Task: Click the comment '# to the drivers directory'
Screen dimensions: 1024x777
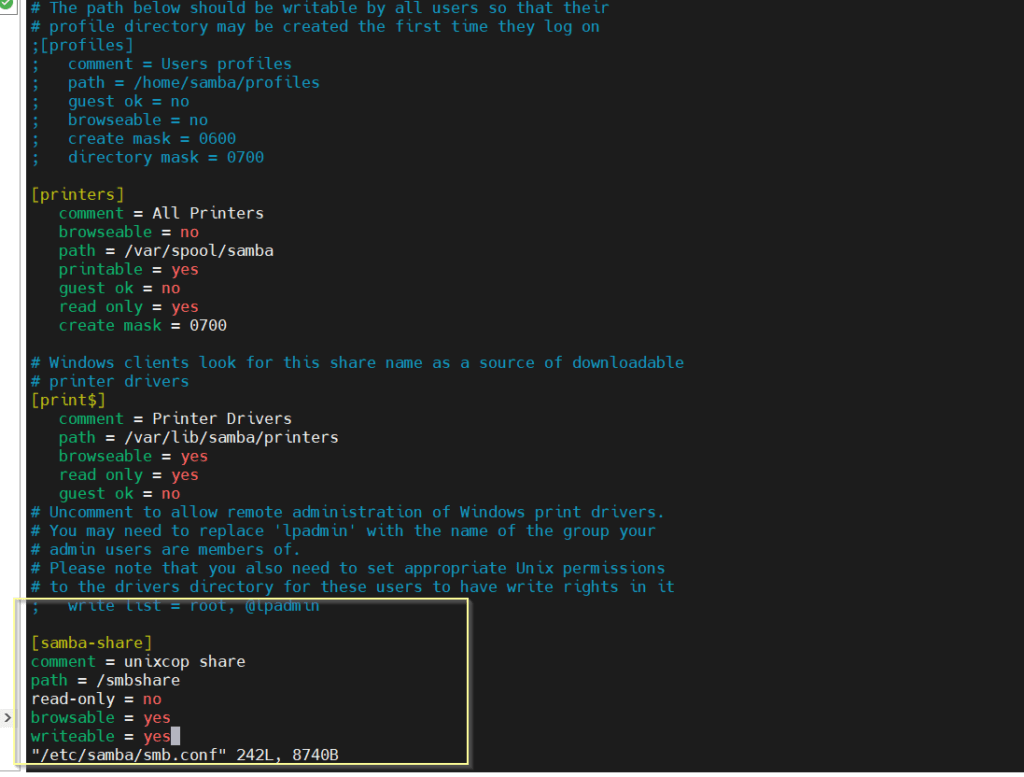Action: (x=353, y=587)
